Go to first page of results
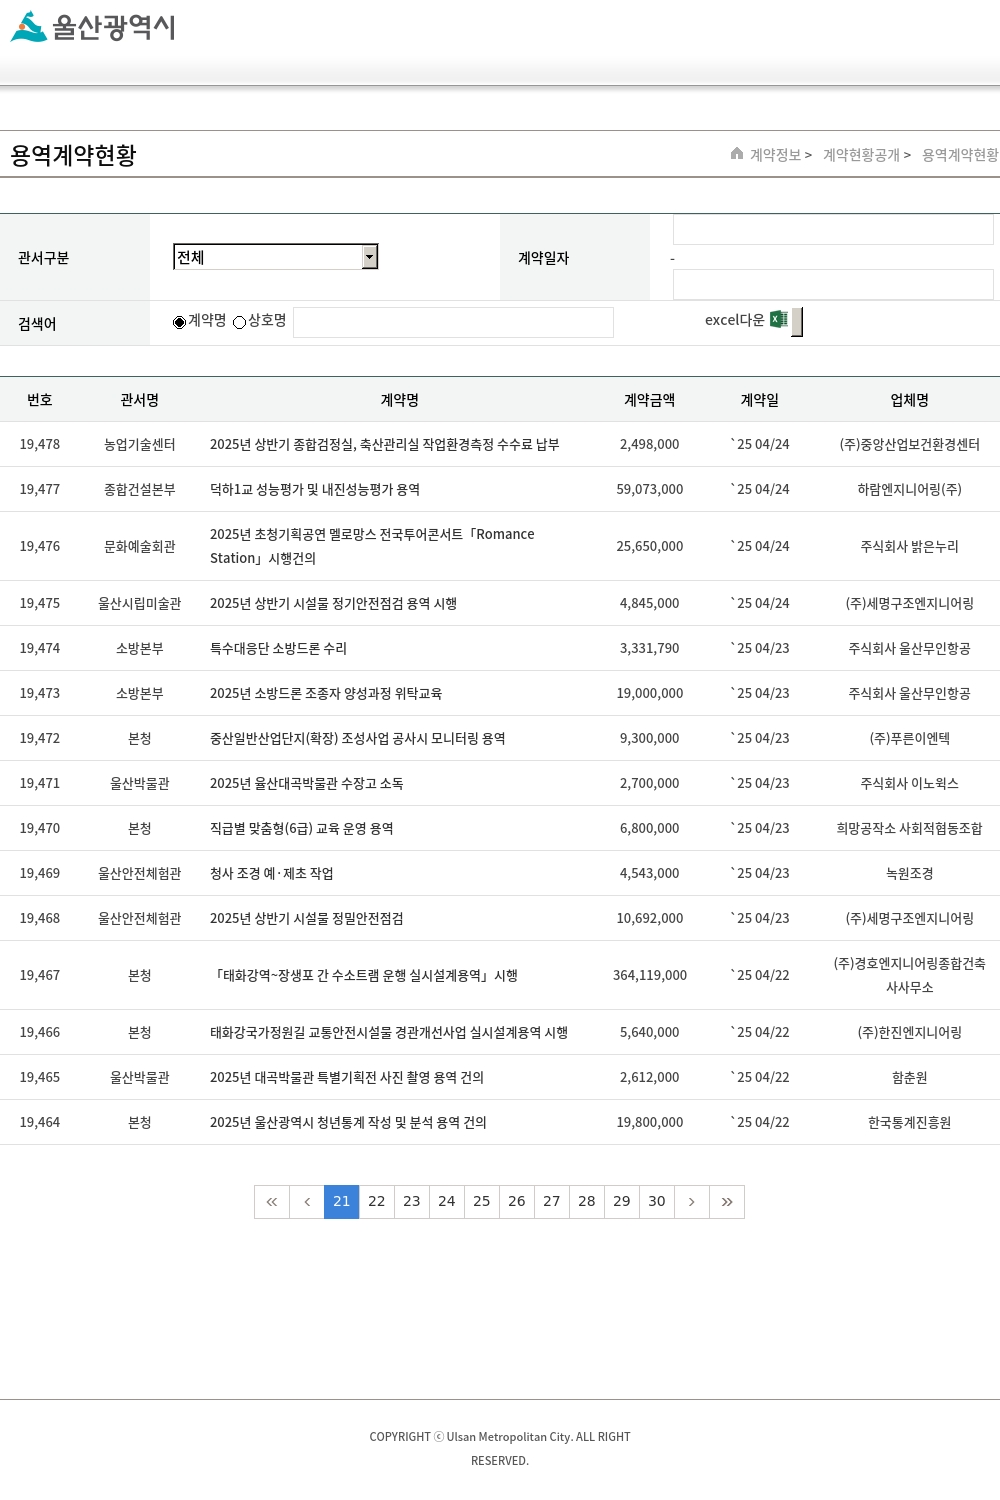This screenshot has height=1500, width=1000. tap(272, 1202)
